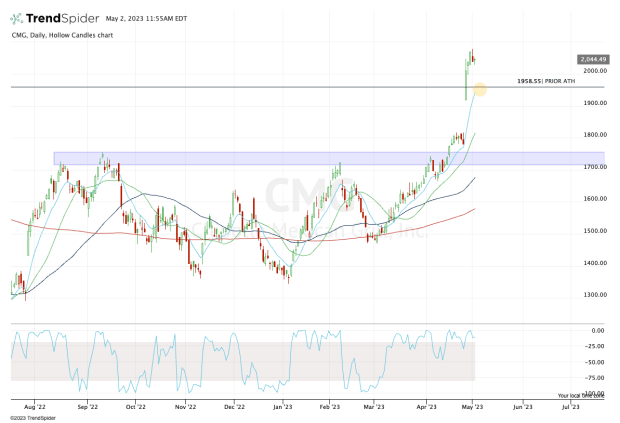Click the shaded band in oscillator panel
This screenshot has height=423, width=620.
click(x=240, y=361)
